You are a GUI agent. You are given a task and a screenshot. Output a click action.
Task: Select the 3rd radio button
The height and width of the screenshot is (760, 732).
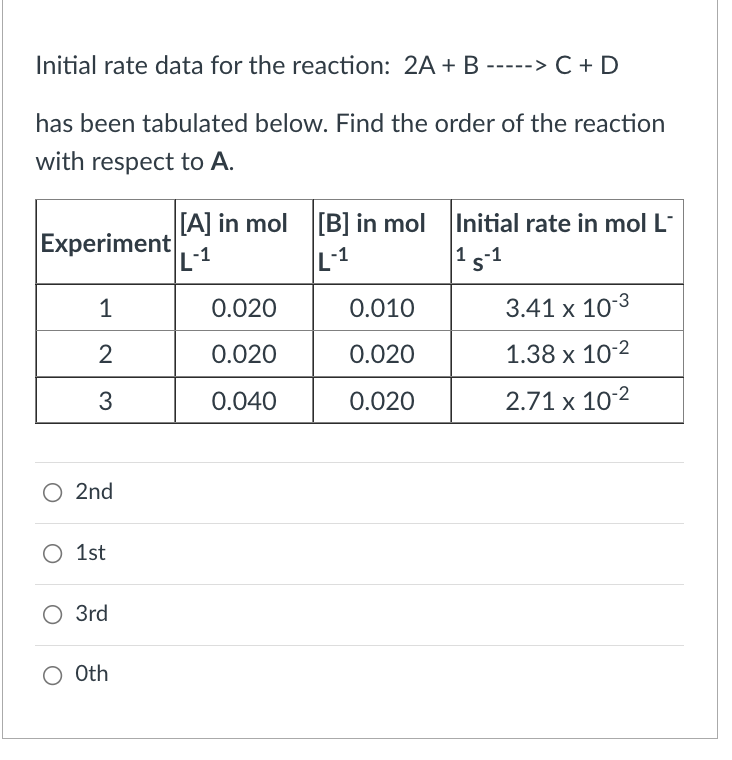[x=52, y=614]
